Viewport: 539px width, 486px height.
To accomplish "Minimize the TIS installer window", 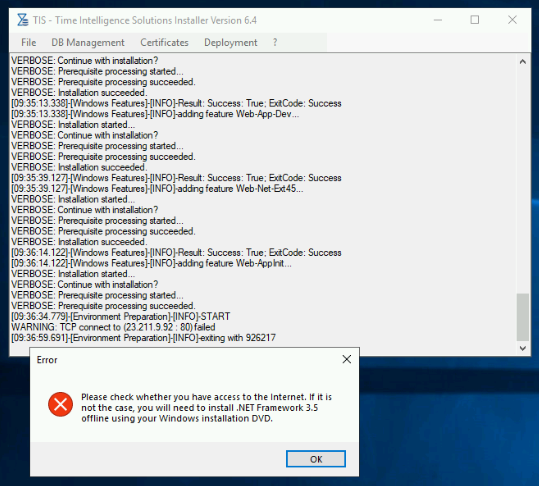I will pos(438,20).
